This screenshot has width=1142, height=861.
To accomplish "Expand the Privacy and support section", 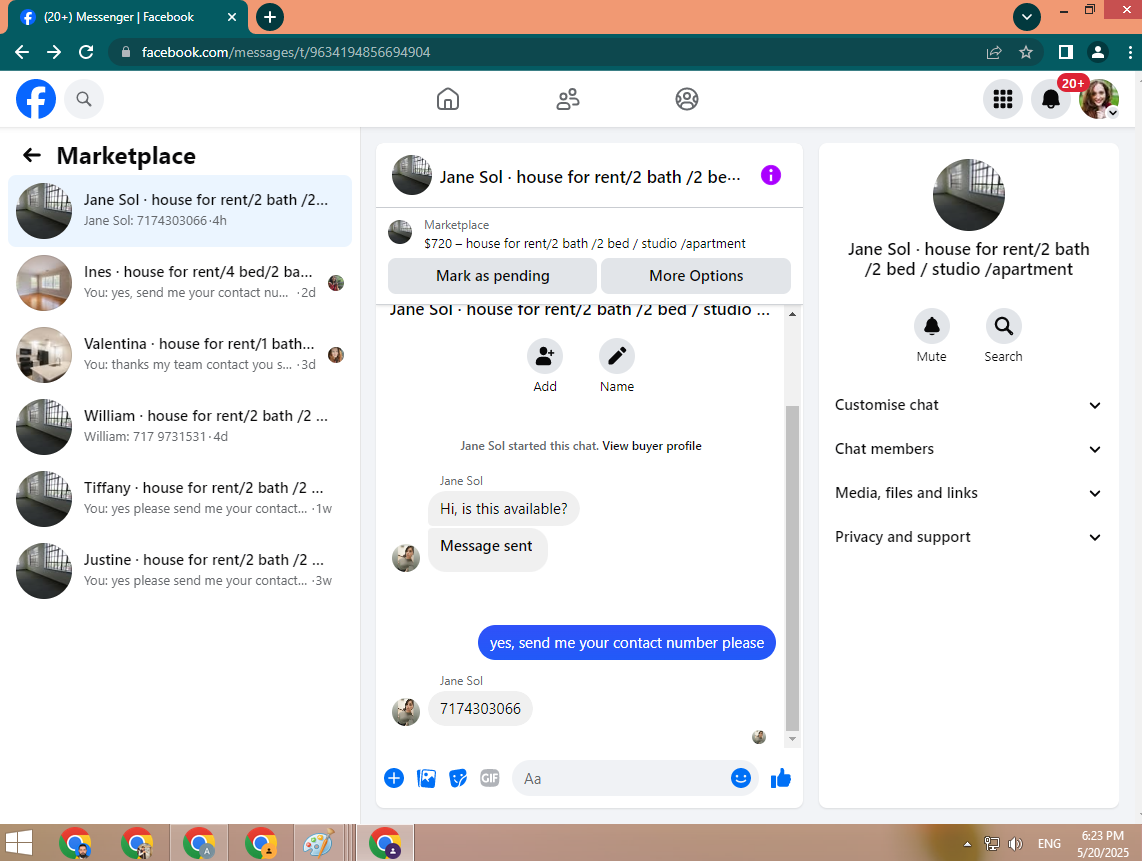I will (968, 537).
